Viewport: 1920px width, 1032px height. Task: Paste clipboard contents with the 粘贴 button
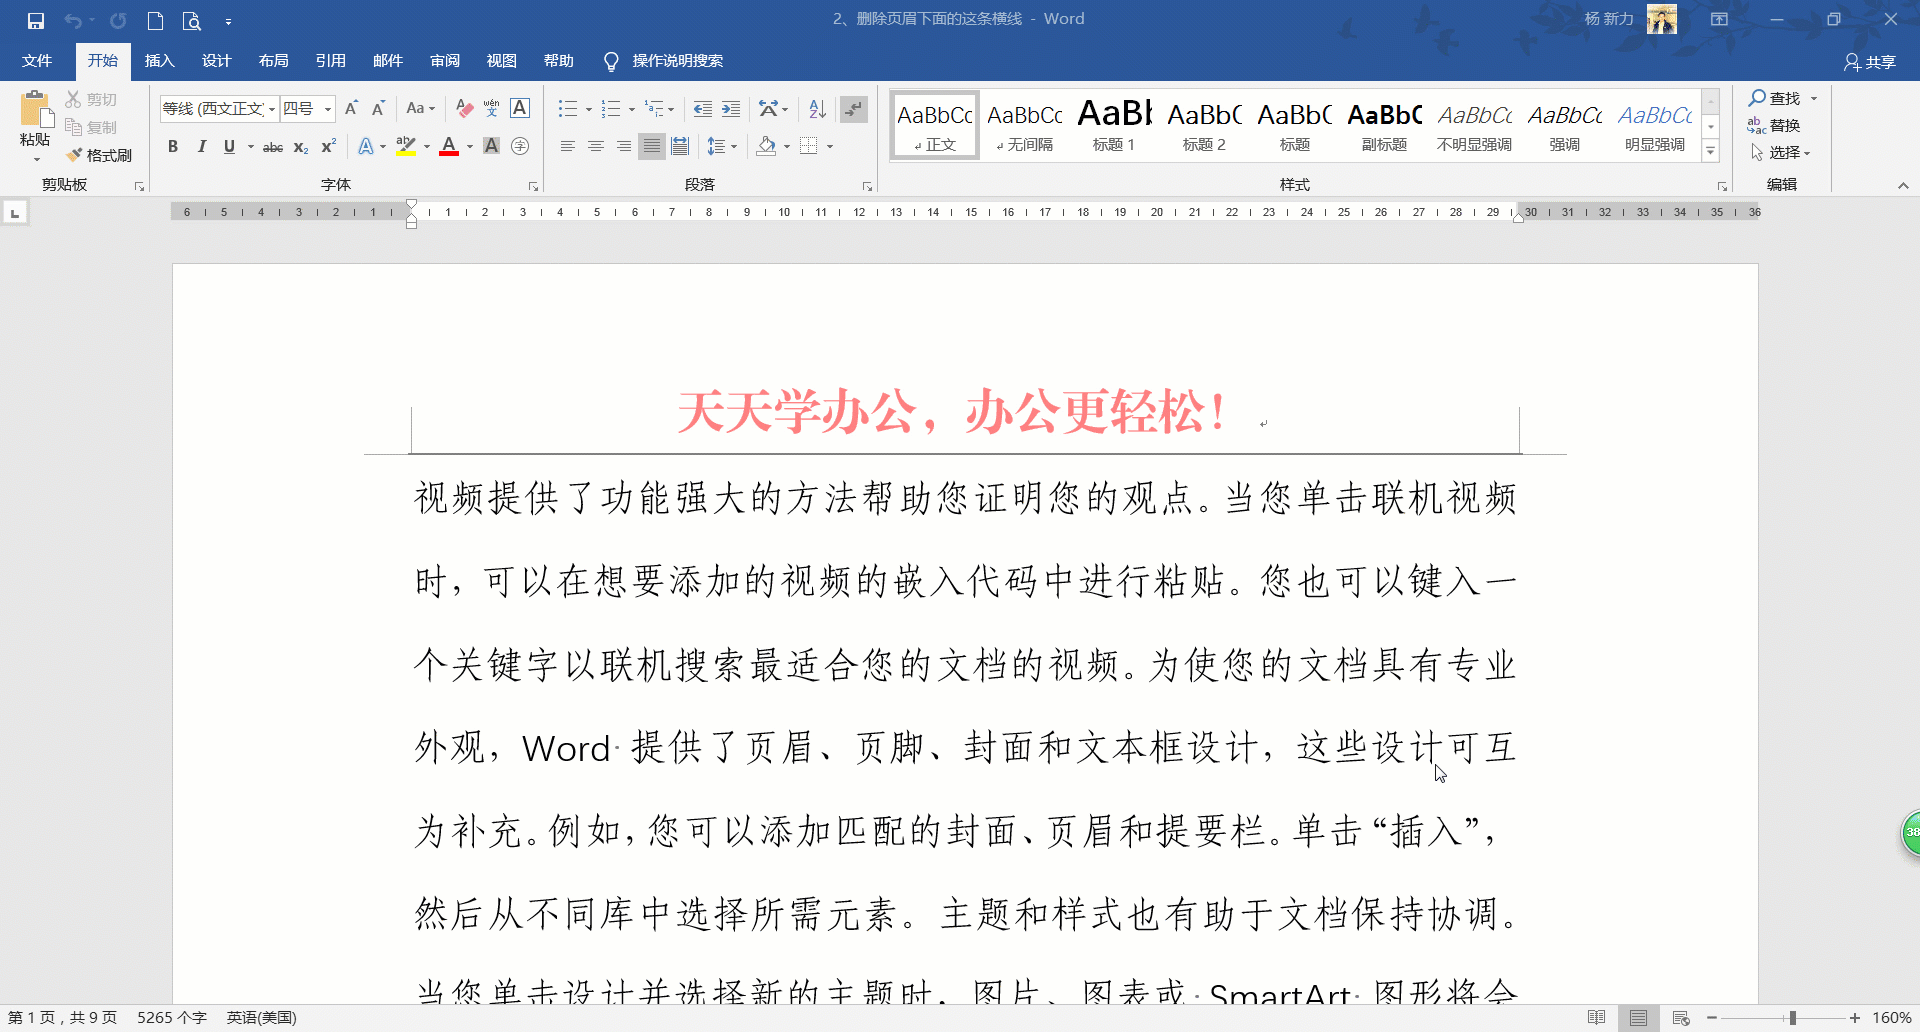coord(35,126)
